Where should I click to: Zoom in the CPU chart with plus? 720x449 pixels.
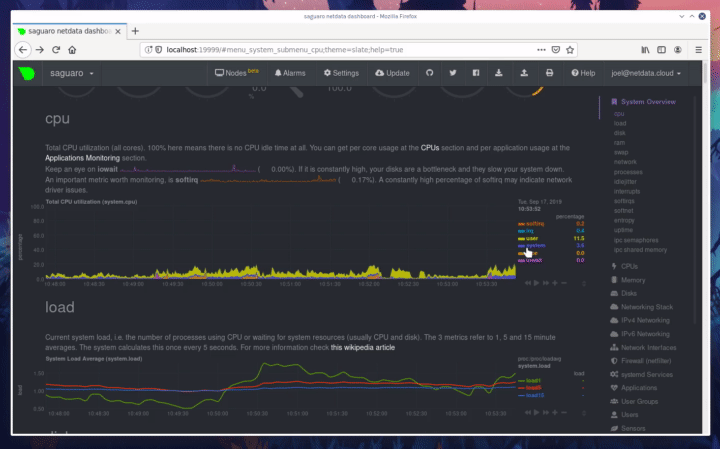pos(555,283)
